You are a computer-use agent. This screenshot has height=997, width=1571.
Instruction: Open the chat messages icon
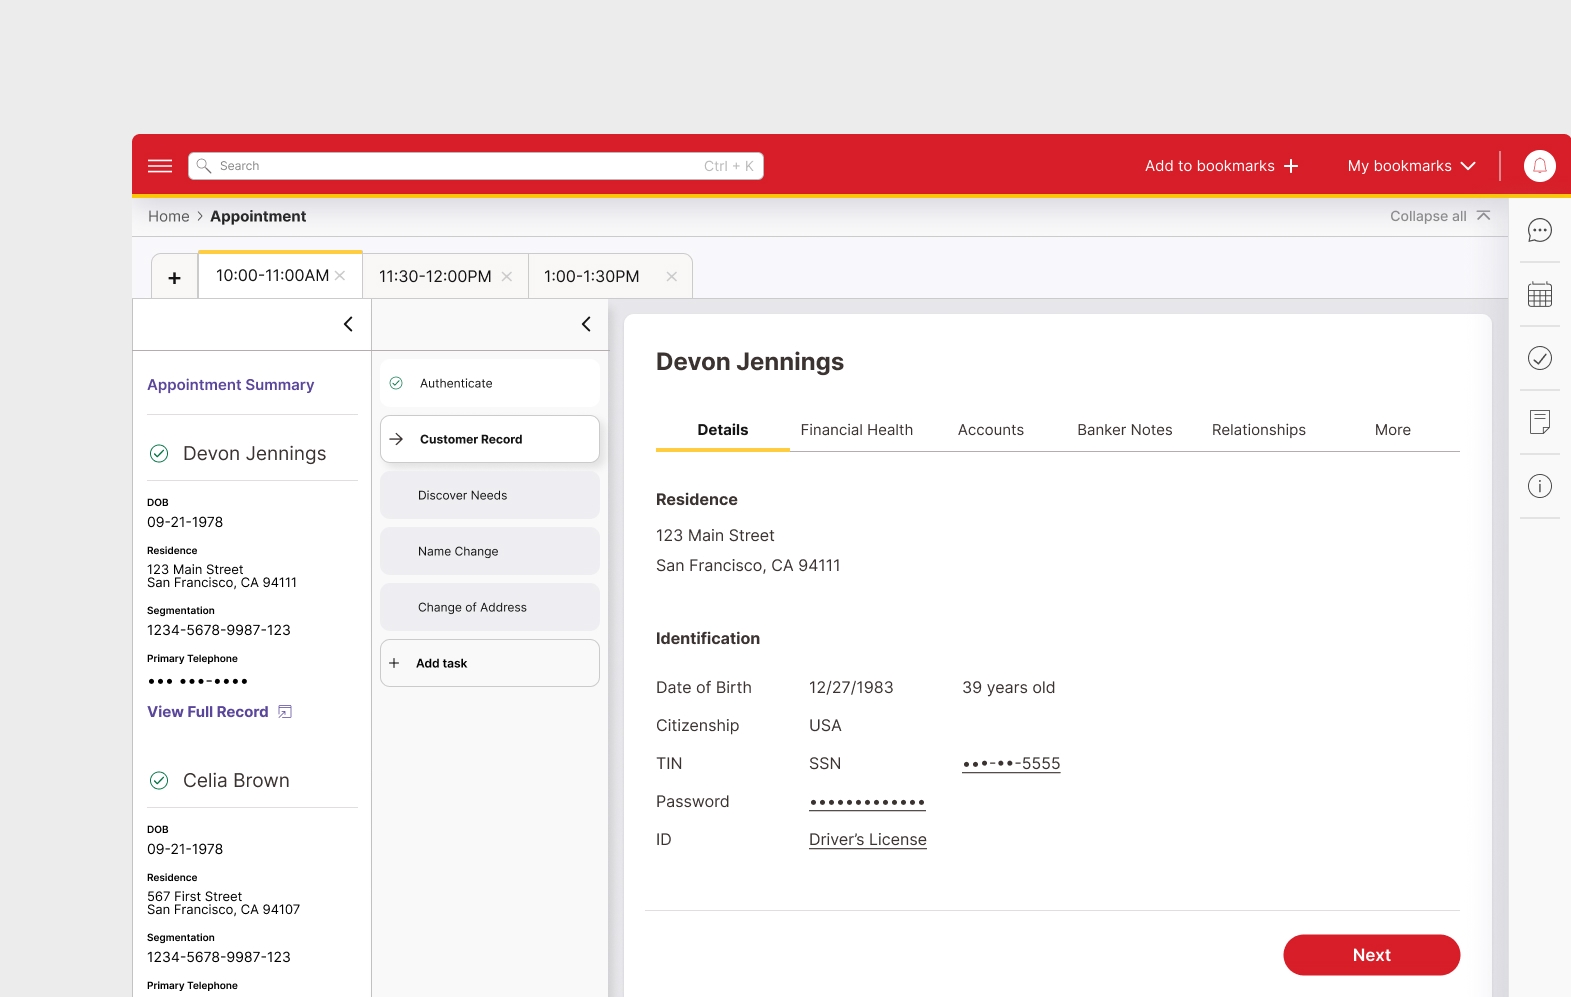tap(1539, 231)
